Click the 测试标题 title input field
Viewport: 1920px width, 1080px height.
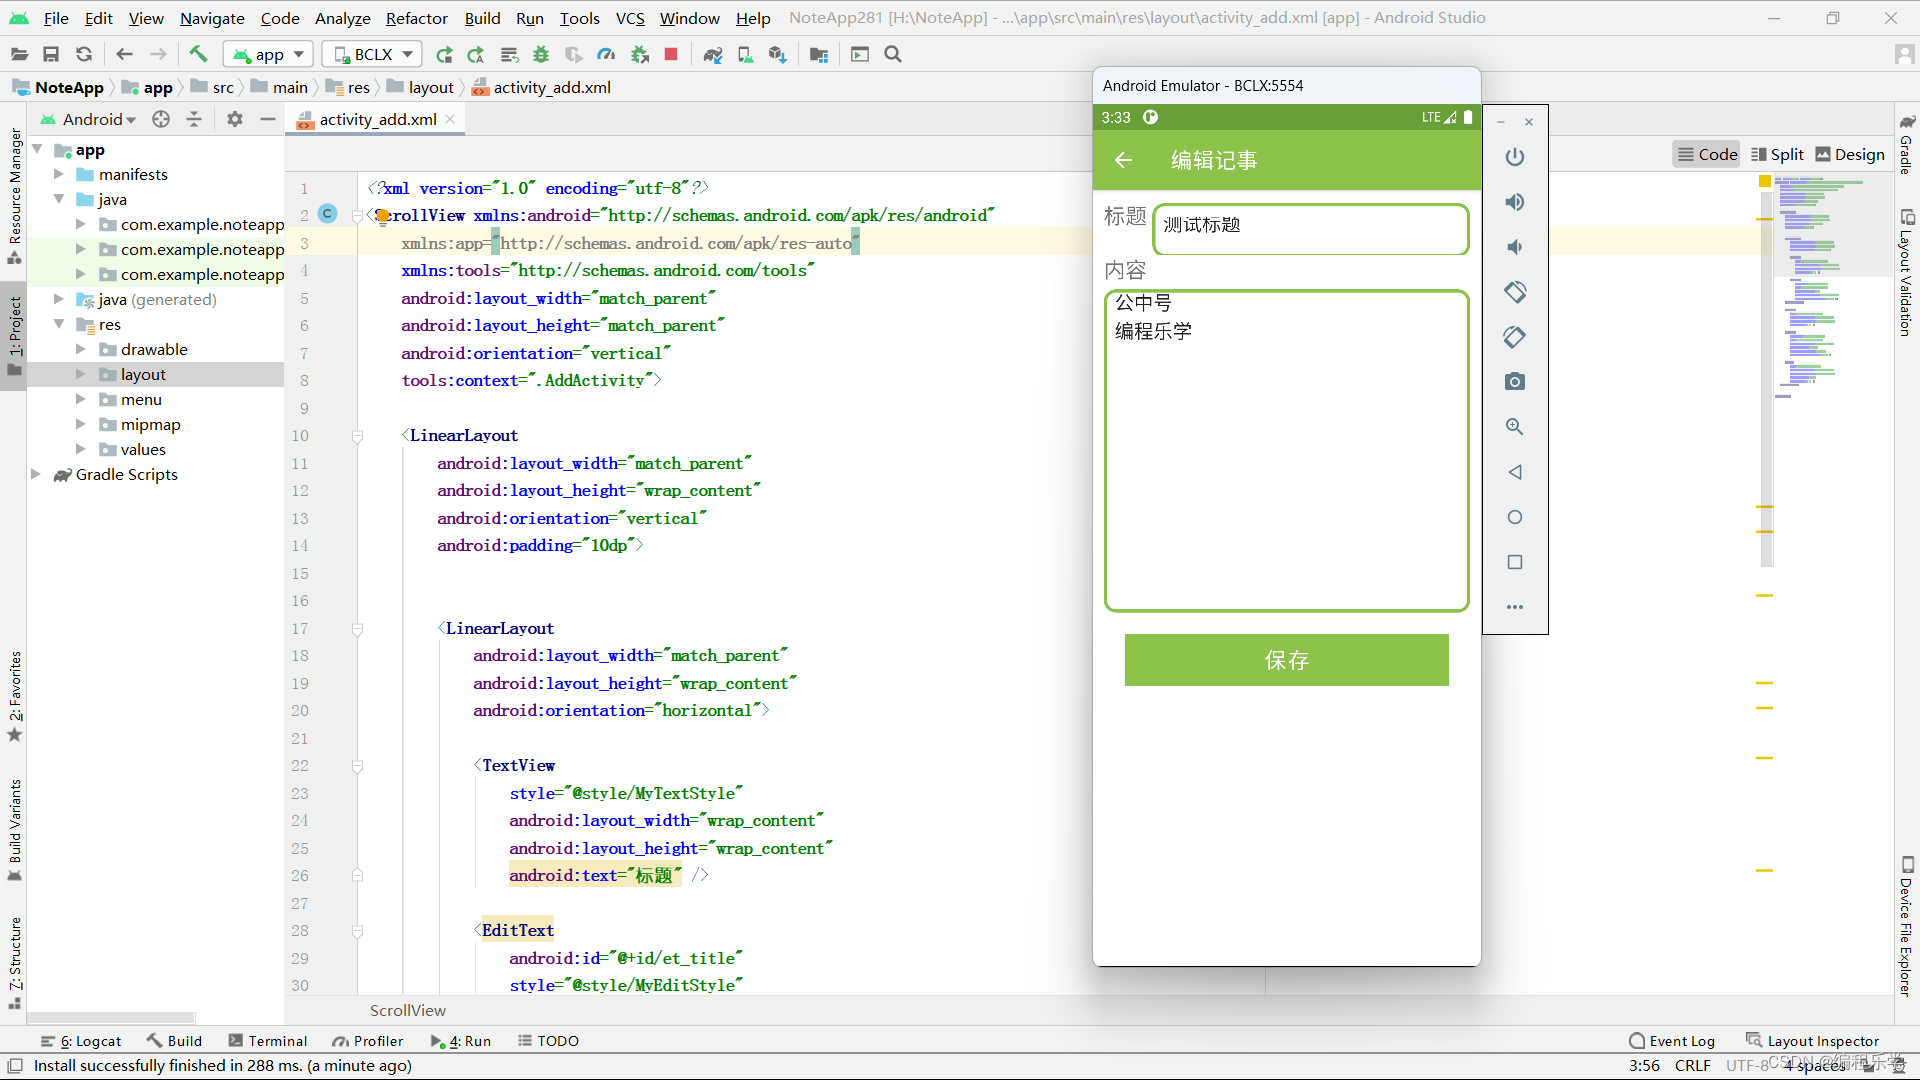(x=1310, y=228)
